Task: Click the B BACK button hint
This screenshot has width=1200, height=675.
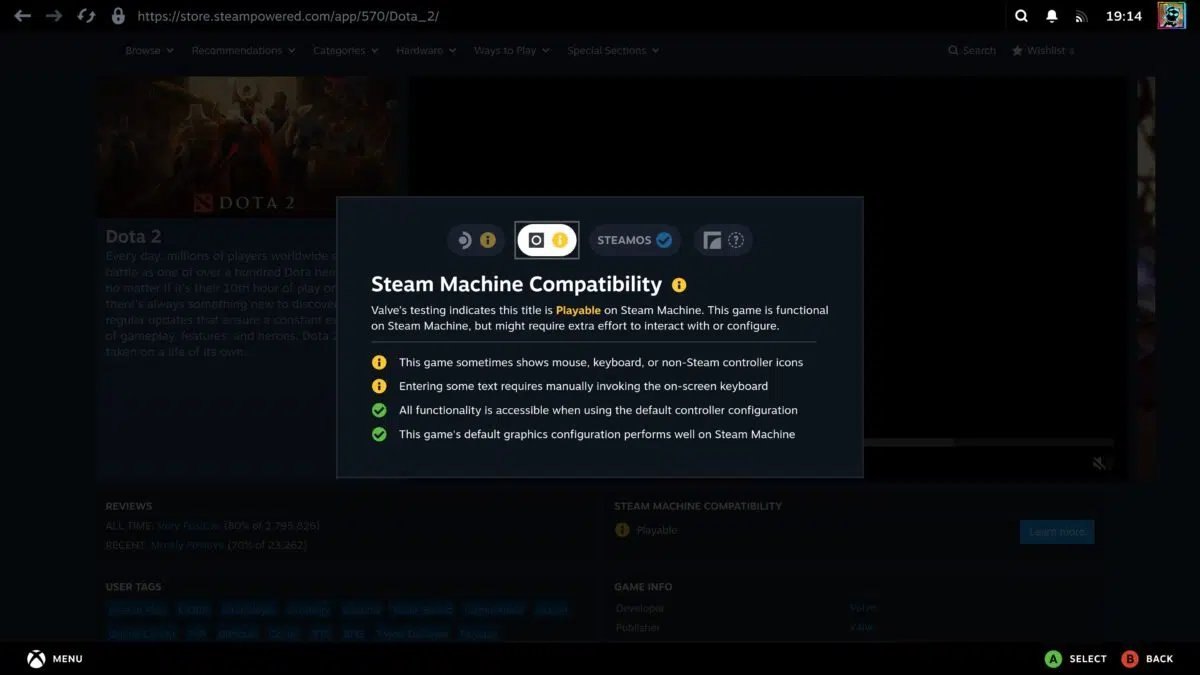Action: coord(1147,659)
